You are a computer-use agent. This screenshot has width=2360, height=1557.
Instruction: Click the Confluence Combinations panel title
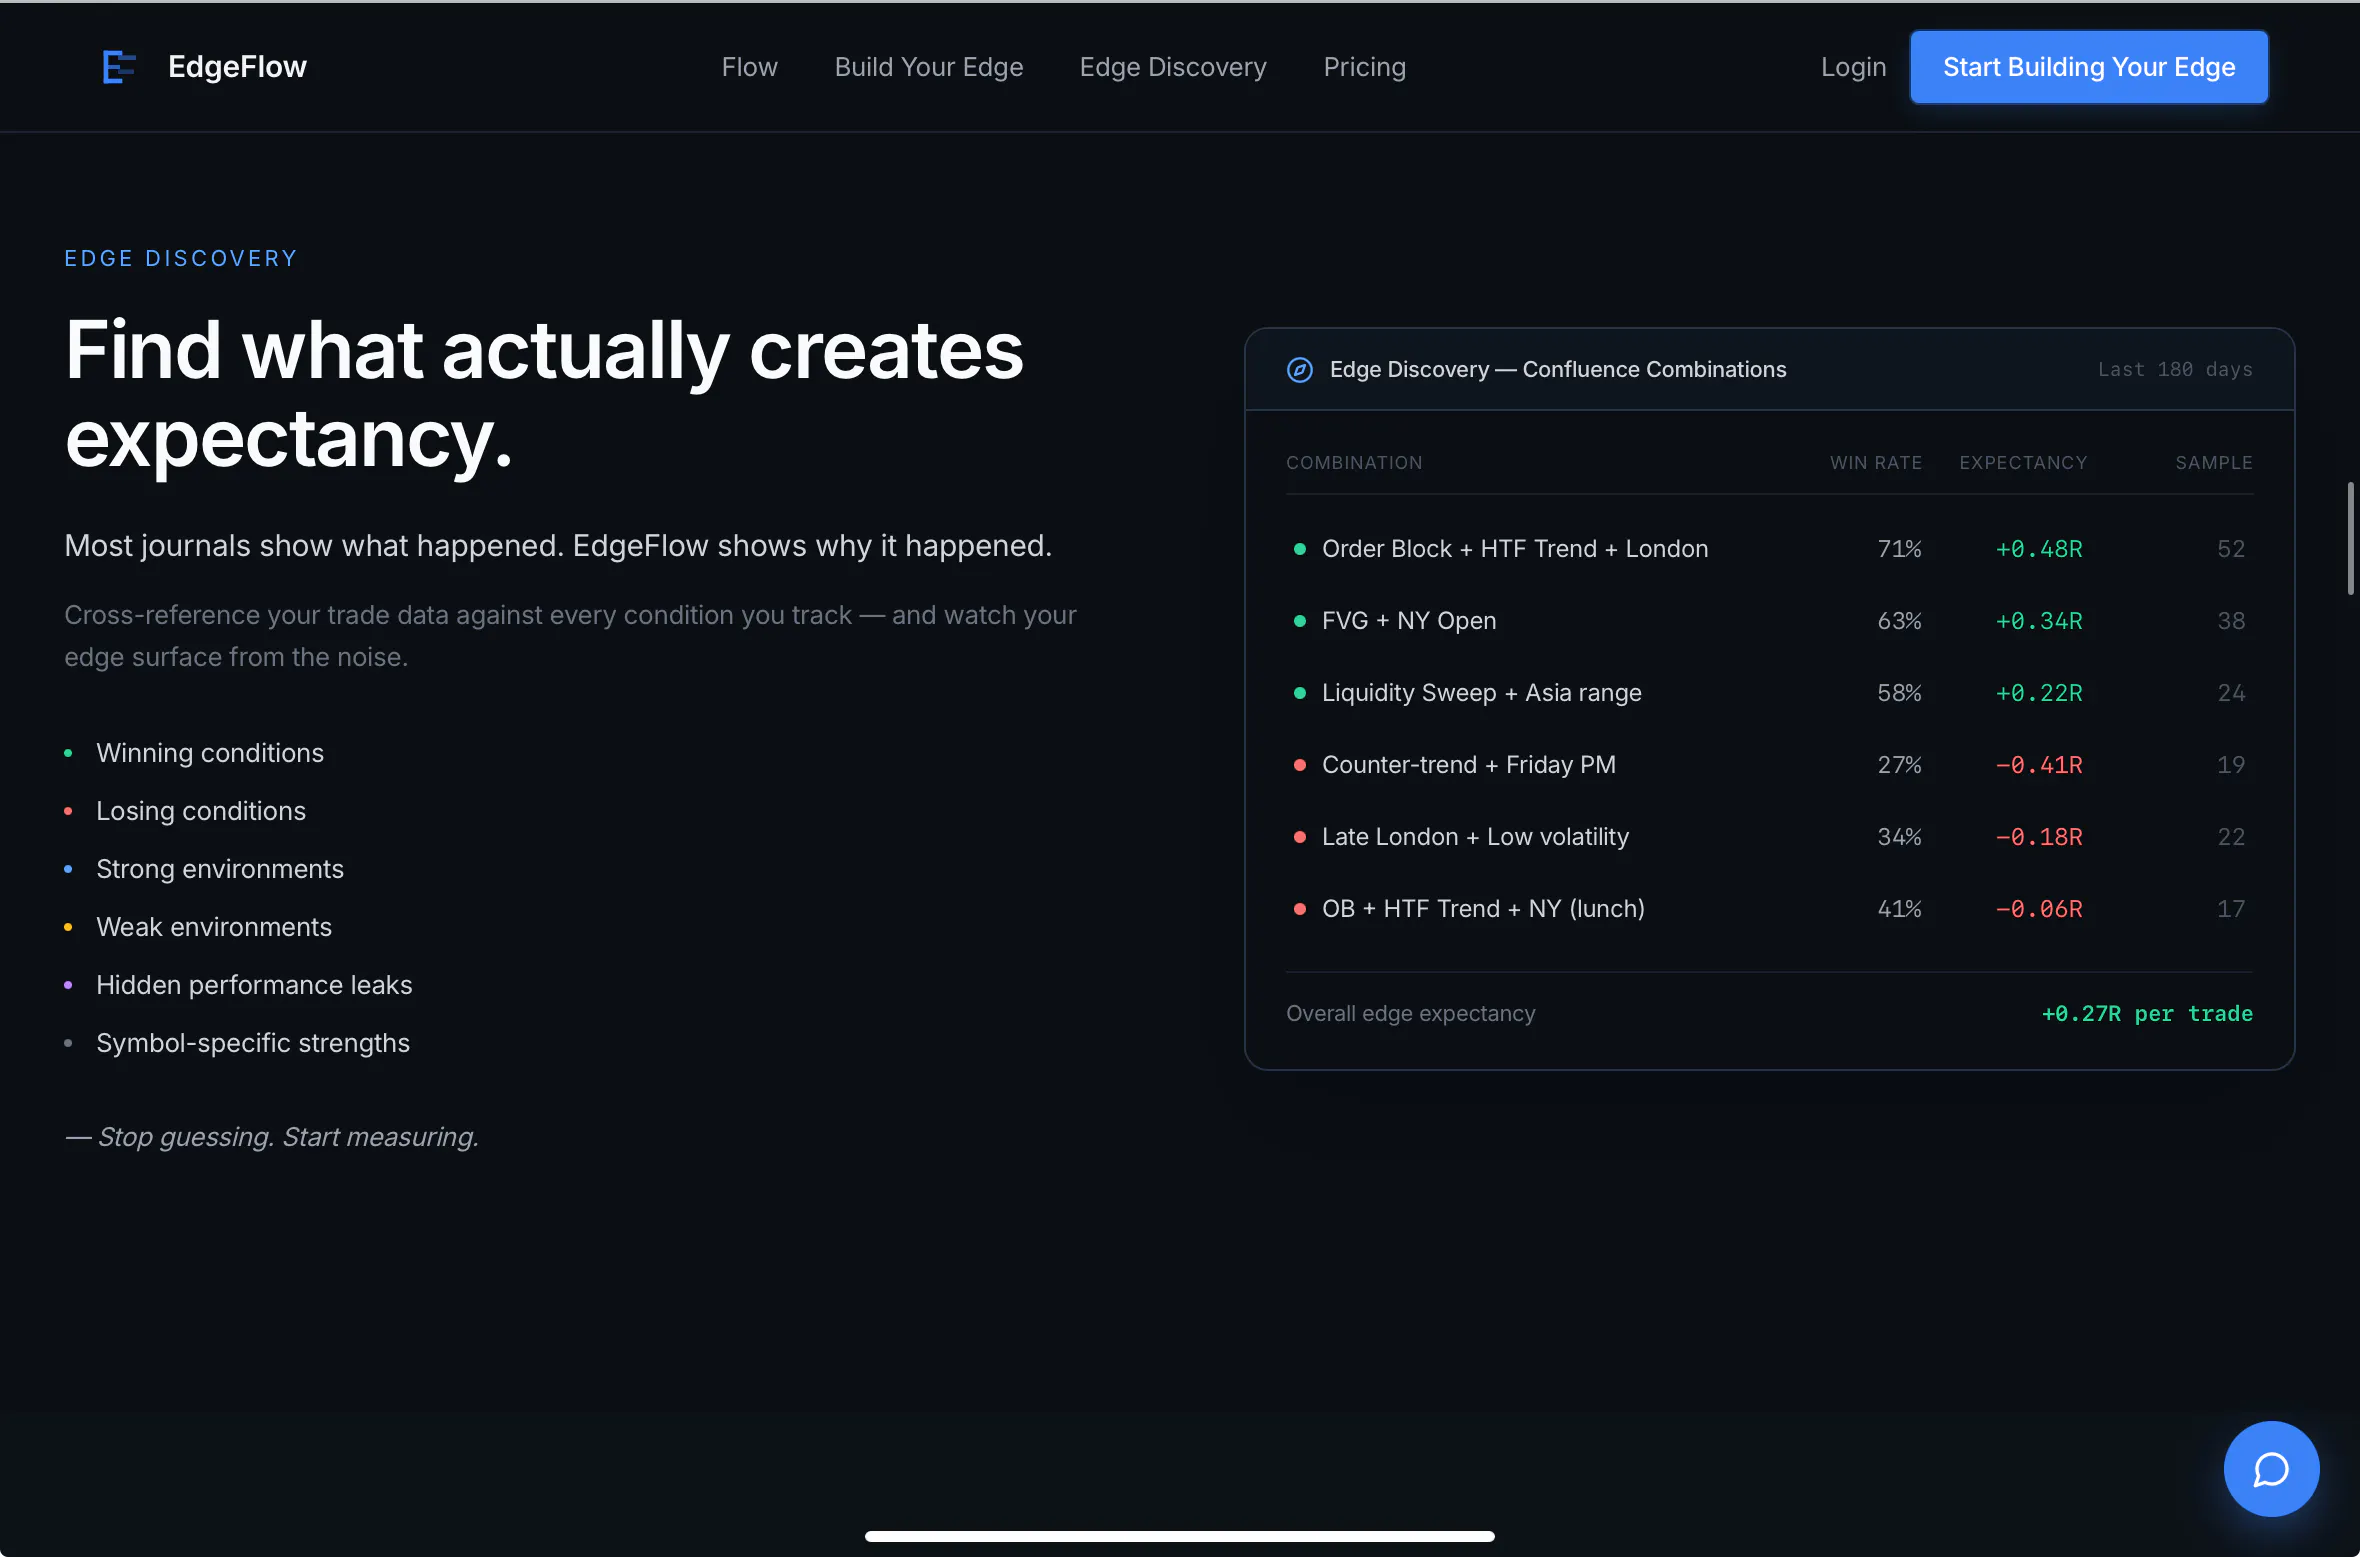[x=1557, y=370]
